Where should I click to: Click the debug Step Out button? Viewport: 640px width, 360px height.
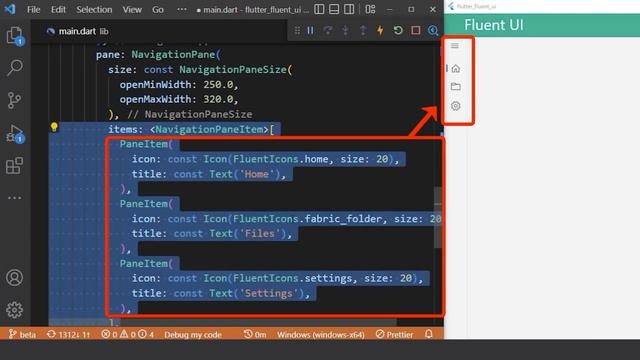(x=363, y=31)
